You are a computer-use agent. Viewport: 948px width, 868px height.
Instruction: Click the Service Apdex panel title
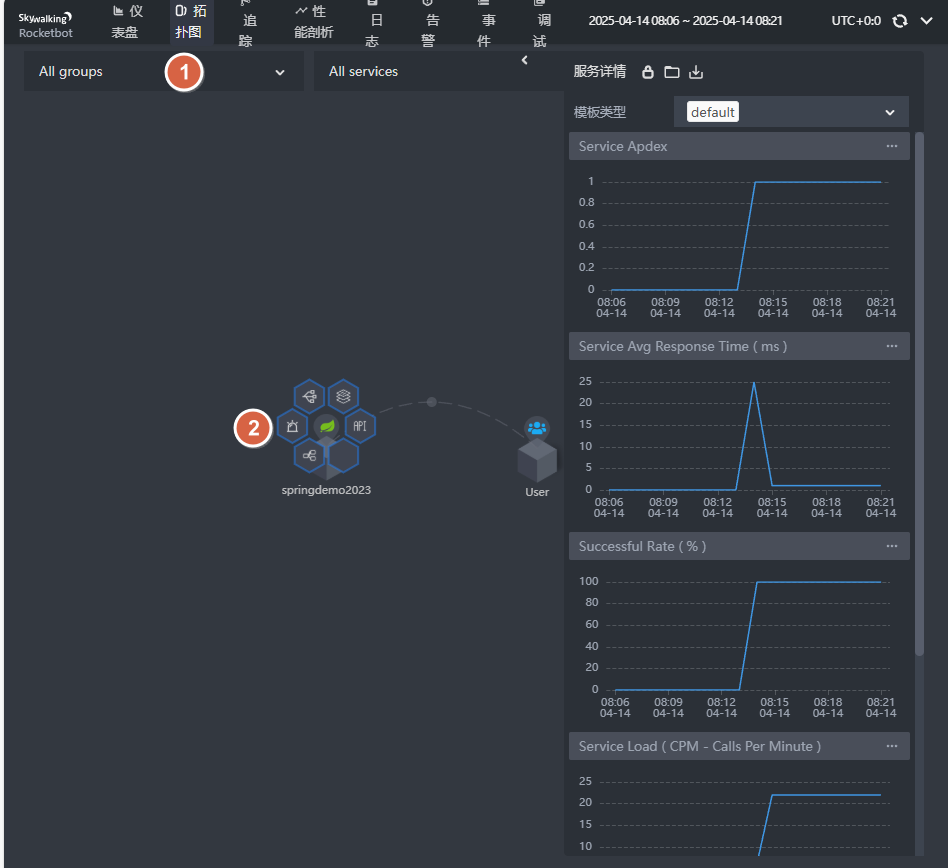[623, 146]
